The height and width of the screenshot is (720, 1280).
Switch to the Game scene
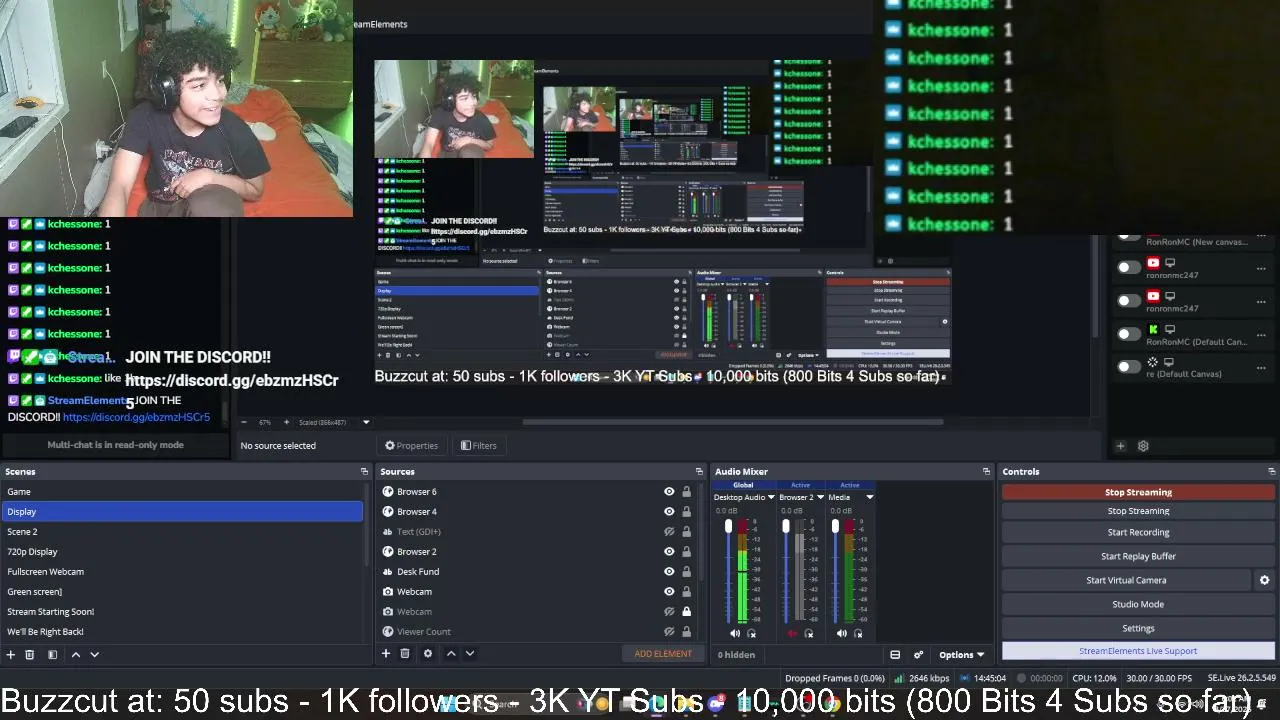coord(182,492)
